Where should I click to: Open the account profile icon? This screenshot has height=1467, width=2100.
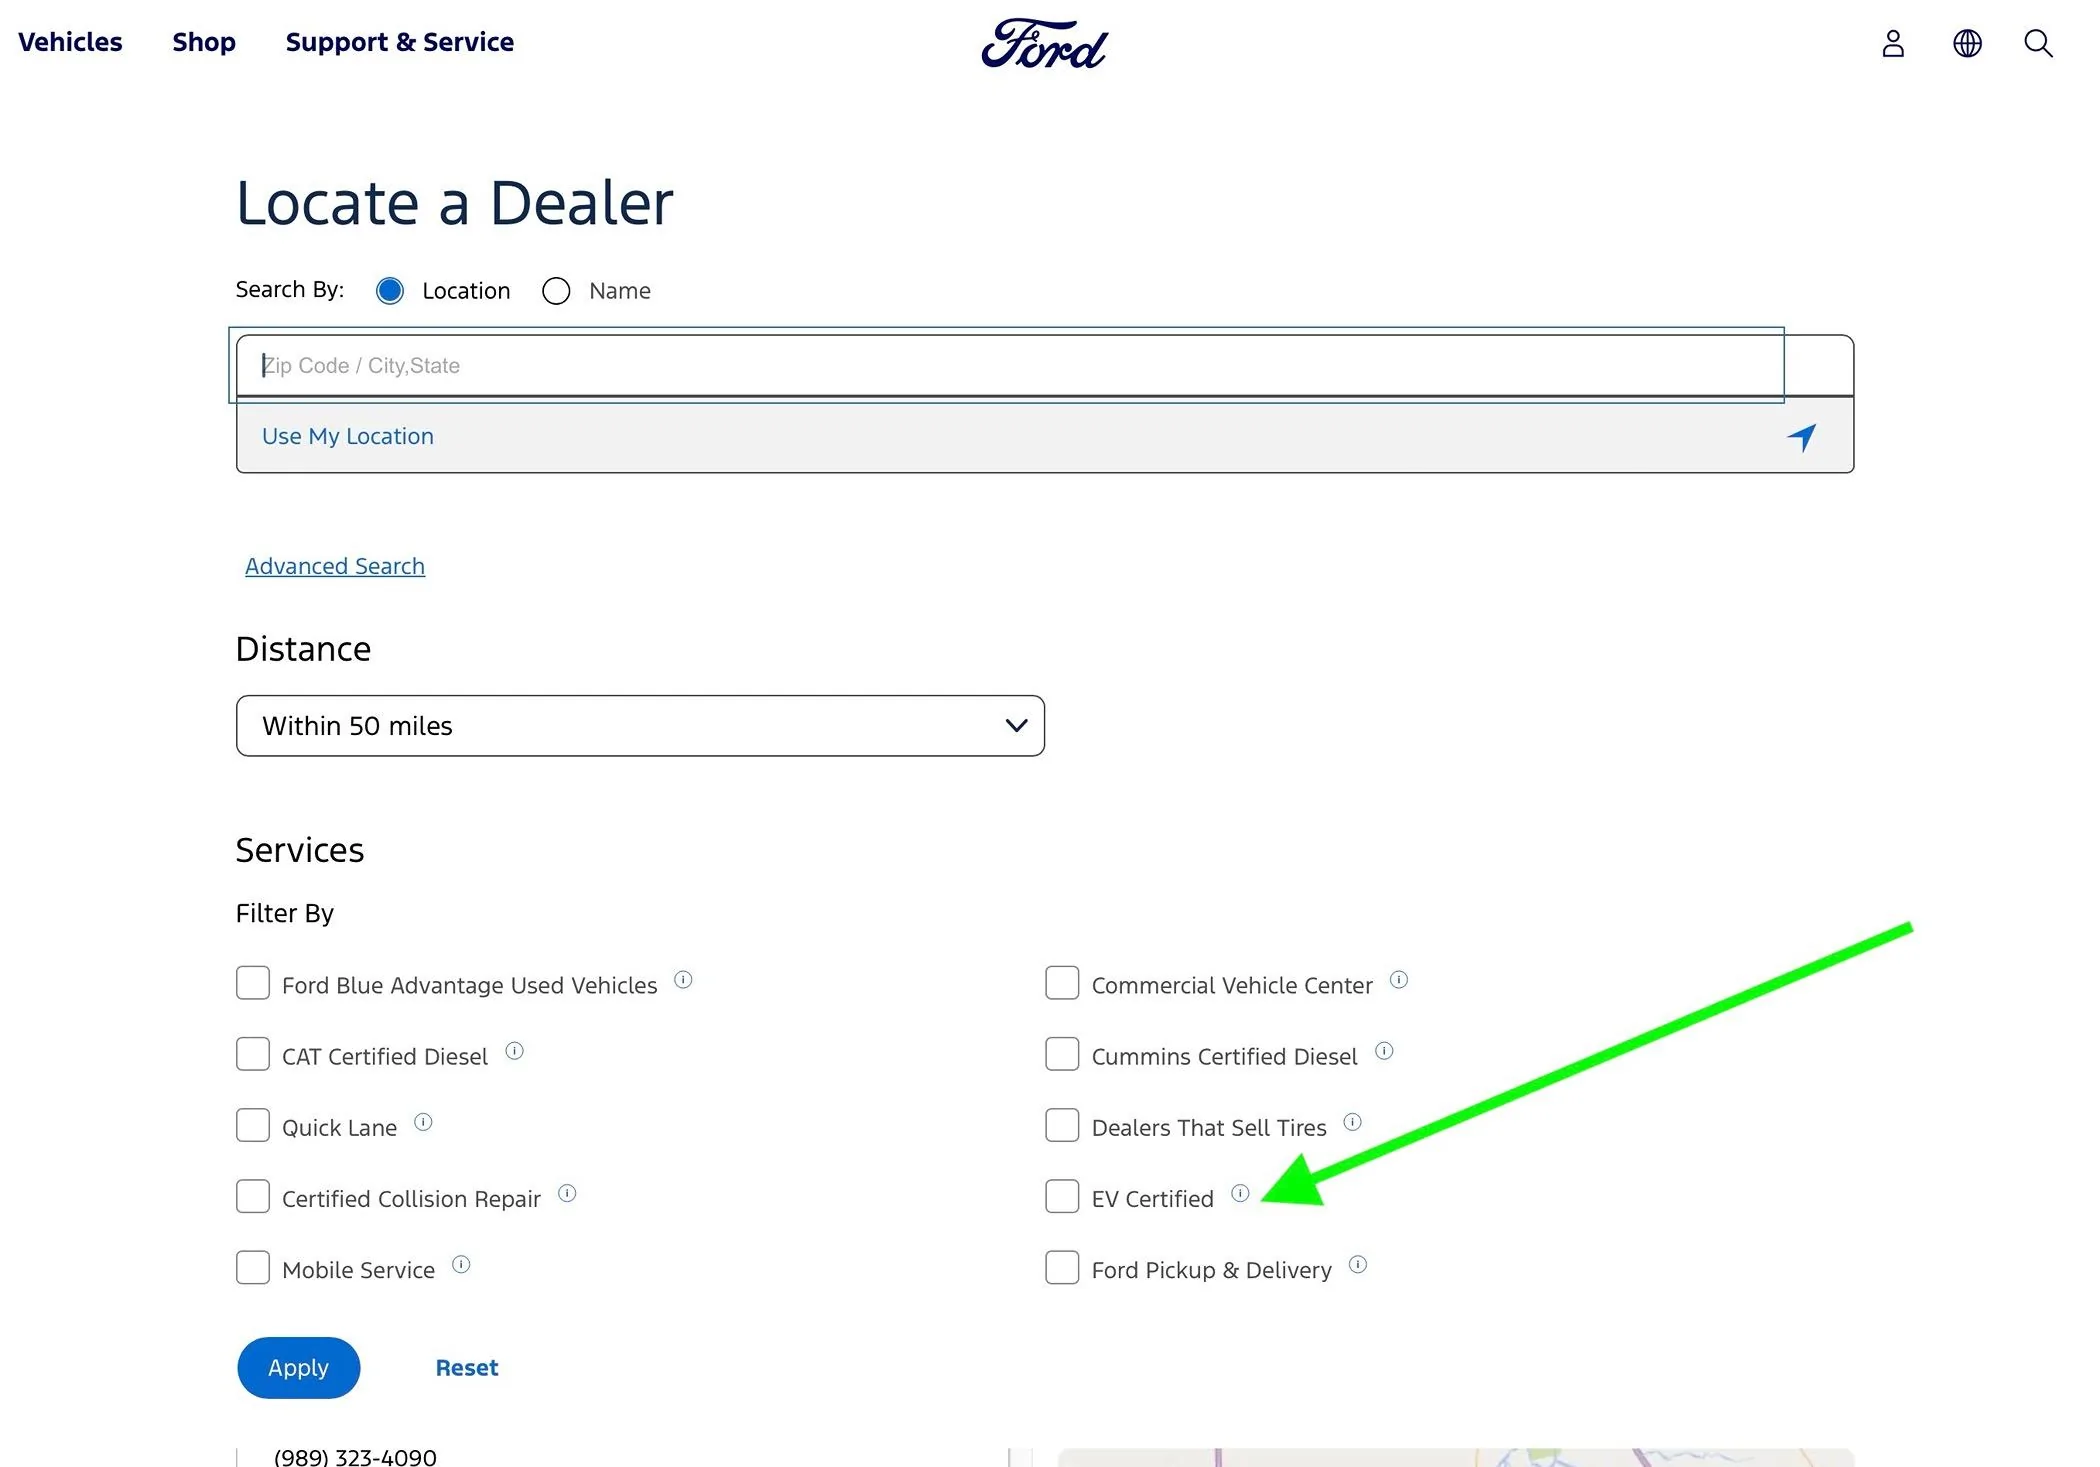click(1893, 43)
